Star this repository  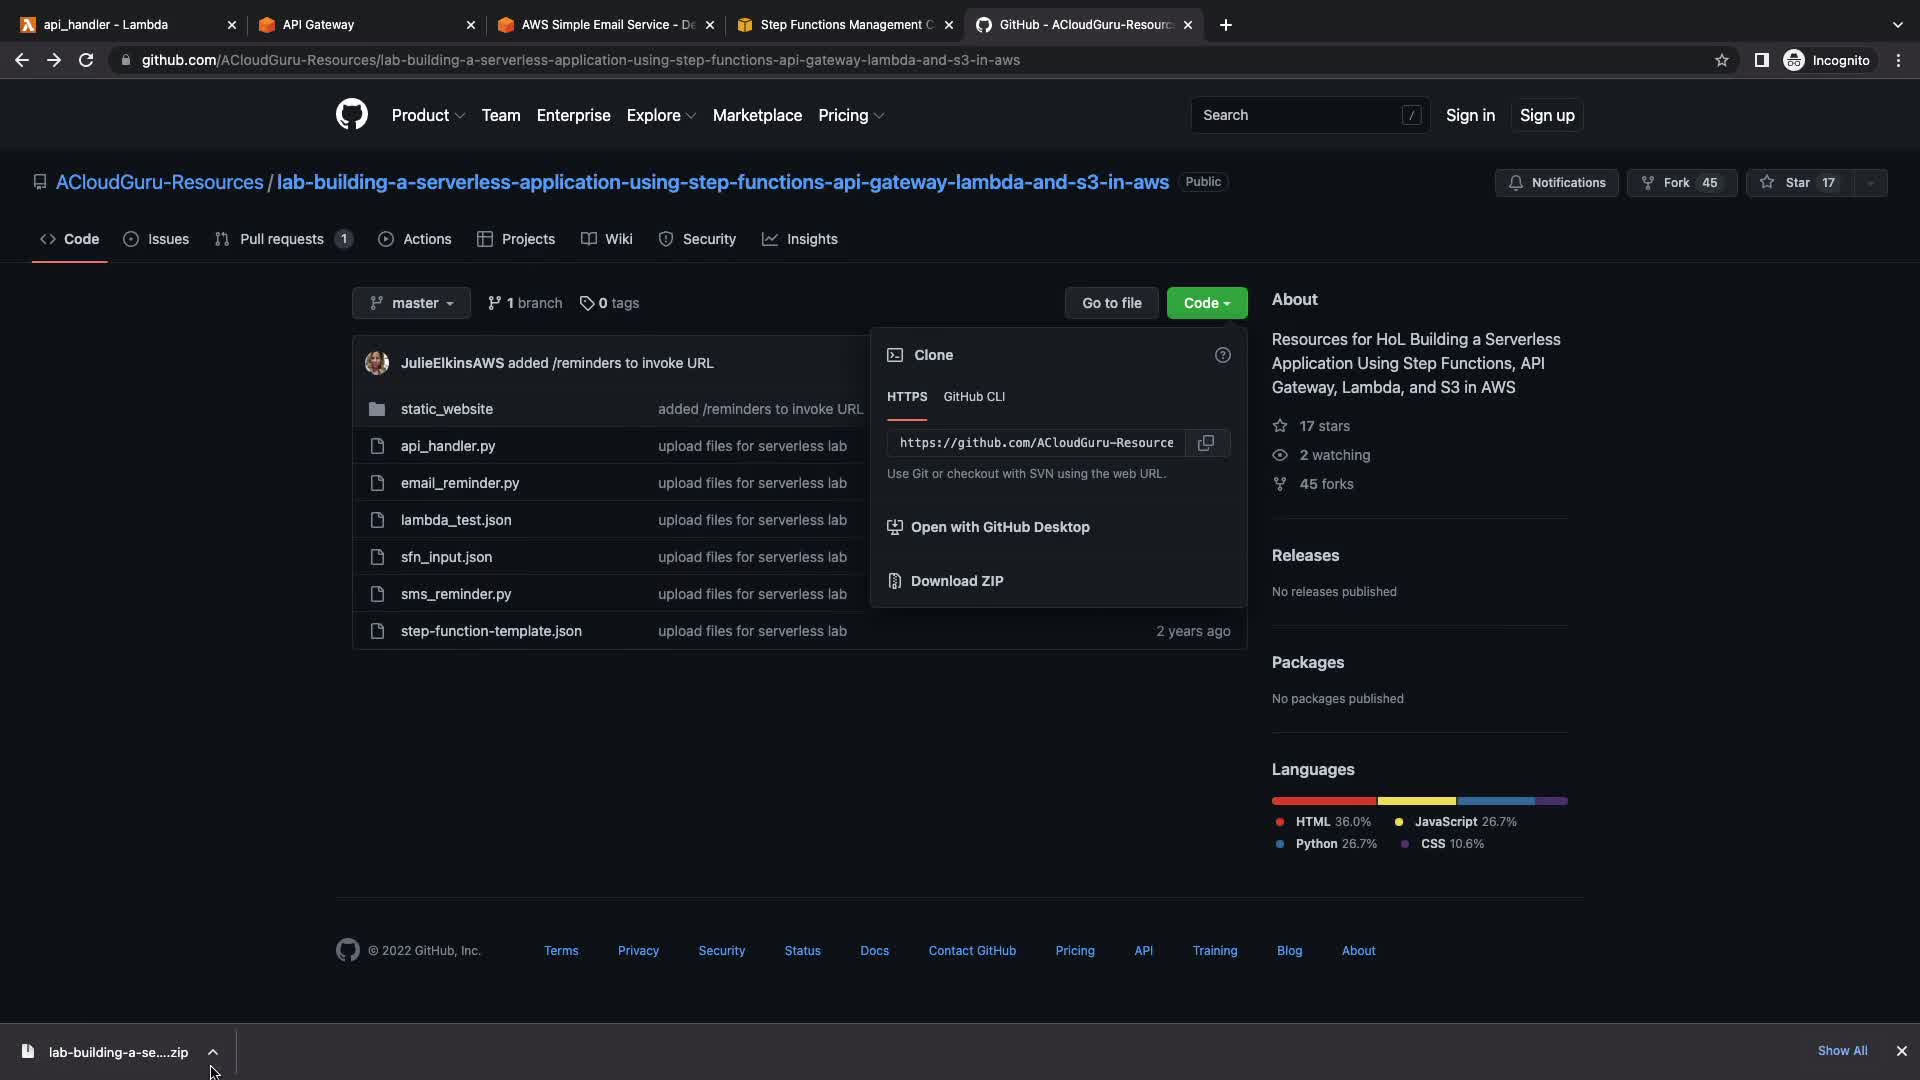1798,183
